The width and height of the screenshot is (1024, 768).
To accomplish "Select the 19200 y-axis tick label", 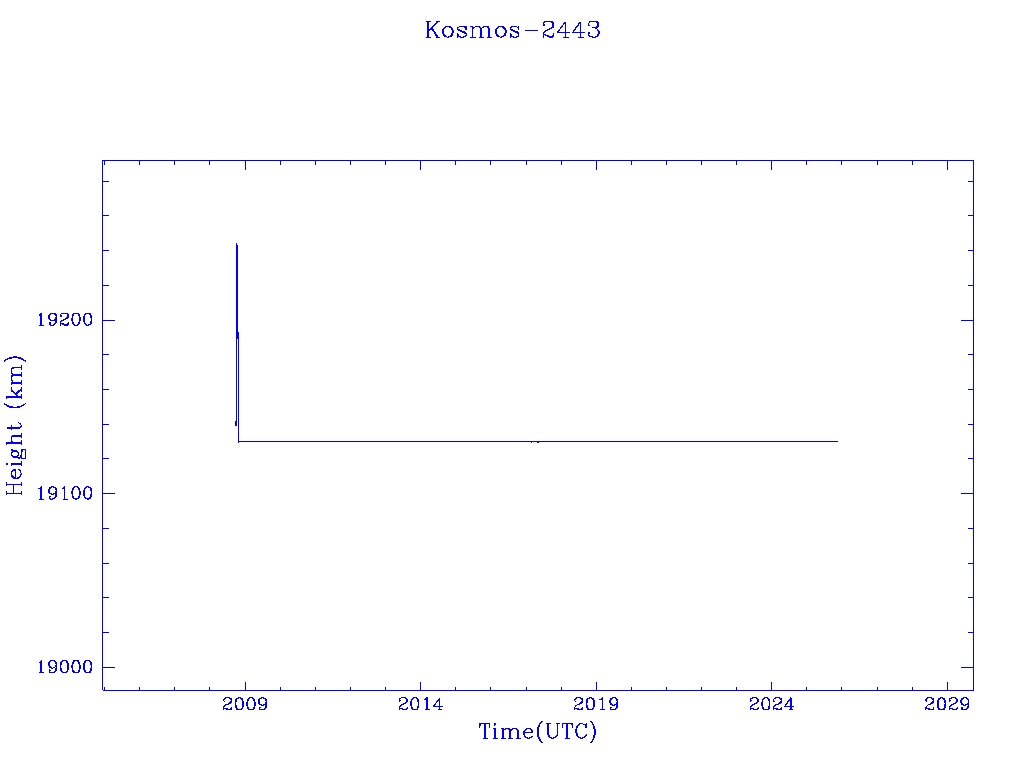I will coord(63,320).
